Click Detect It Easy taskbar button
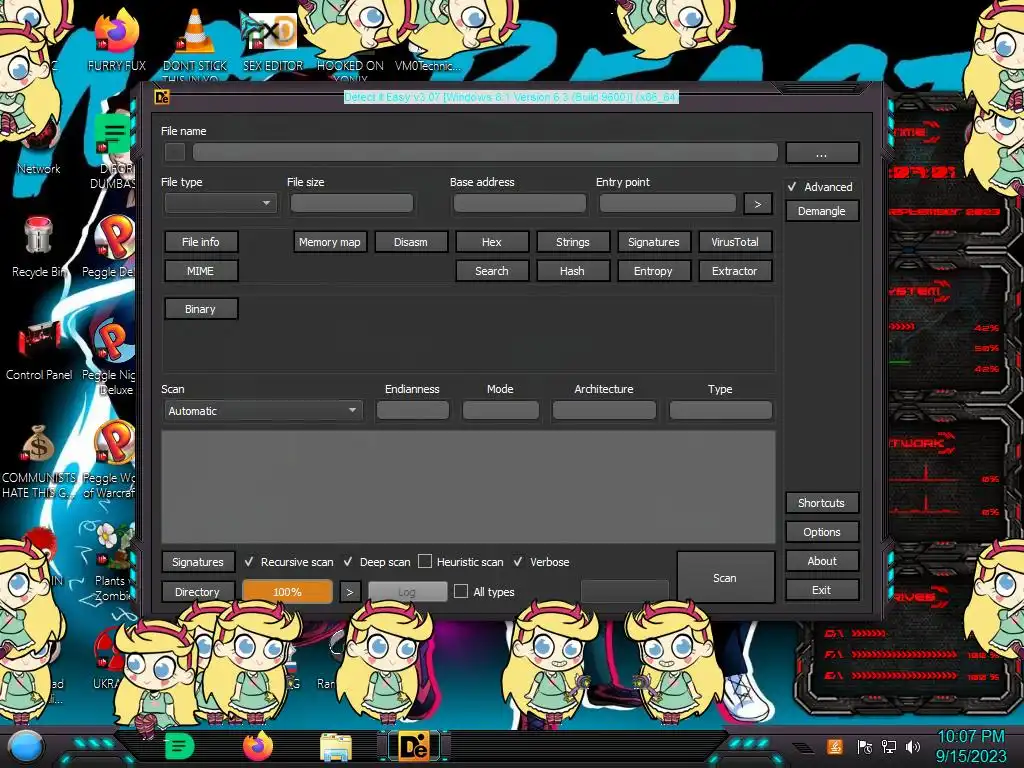 point(414,747)
